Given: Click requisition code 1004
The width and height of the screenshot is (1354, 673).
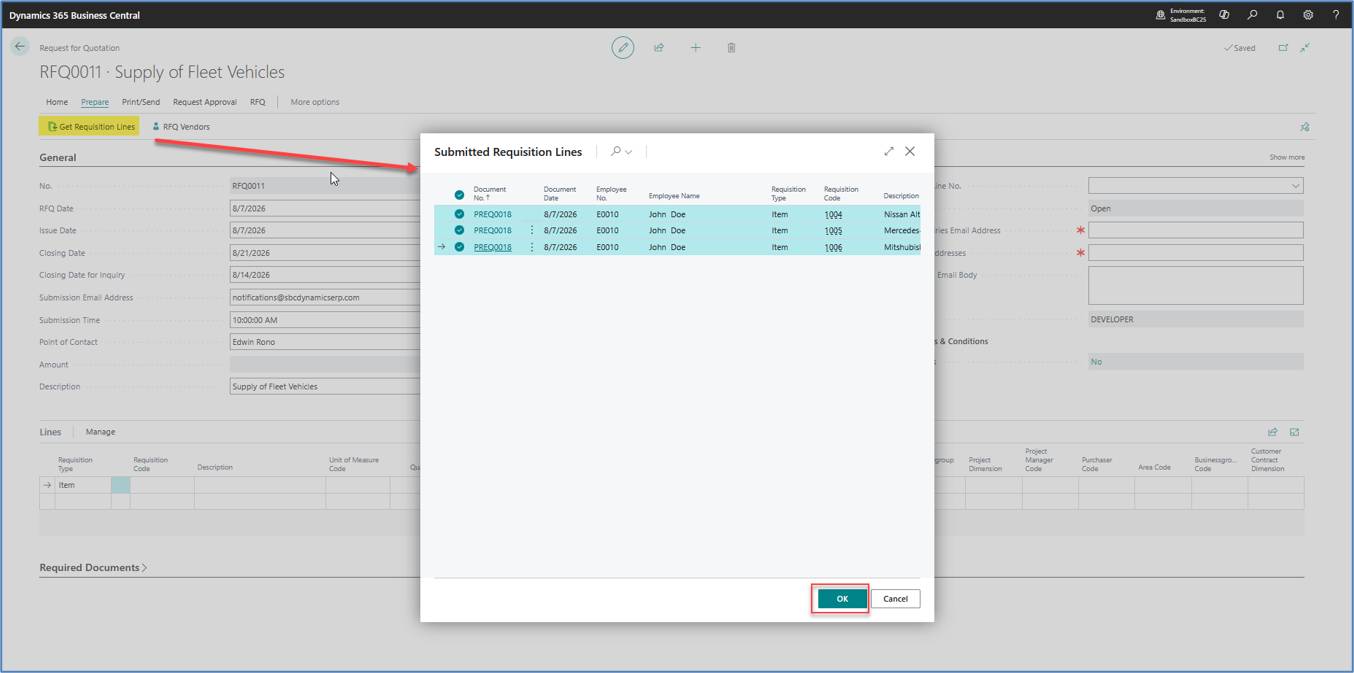Looking at the screenshot, I should pos(833,214).
